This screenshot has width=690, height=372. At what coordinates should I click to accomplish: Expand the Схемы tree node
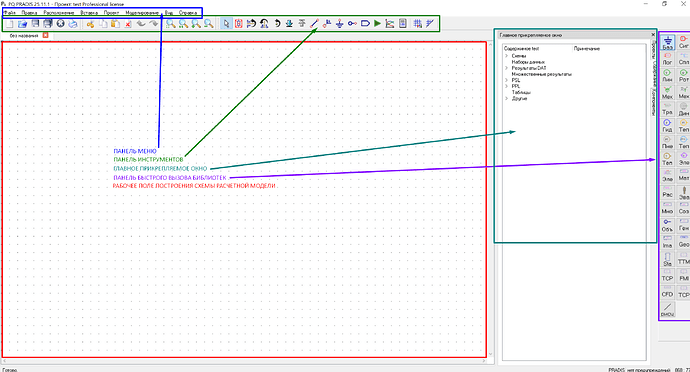tap(506, 56)
